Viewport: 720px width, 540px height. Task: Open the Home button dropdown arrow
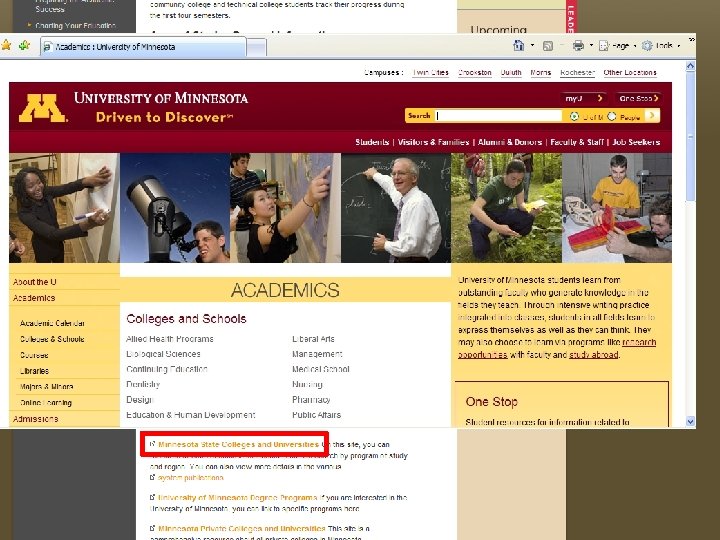[x=532, y=45]
